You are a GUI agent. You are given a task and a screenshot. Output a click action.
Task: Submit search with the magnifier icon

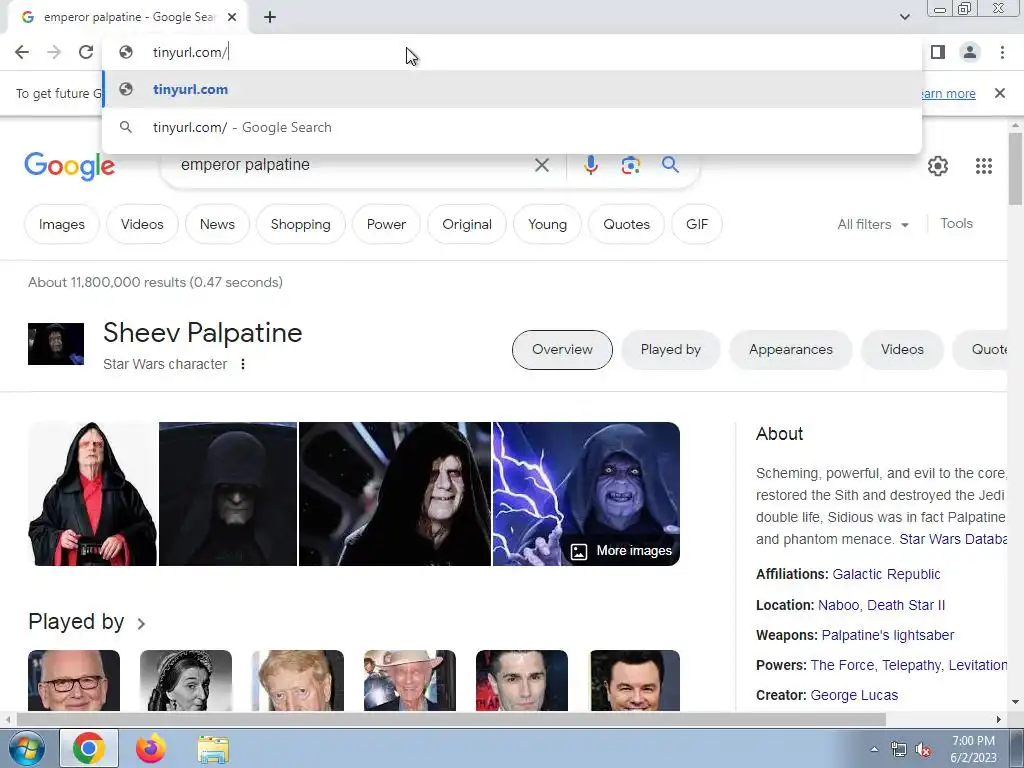(670, 165)
